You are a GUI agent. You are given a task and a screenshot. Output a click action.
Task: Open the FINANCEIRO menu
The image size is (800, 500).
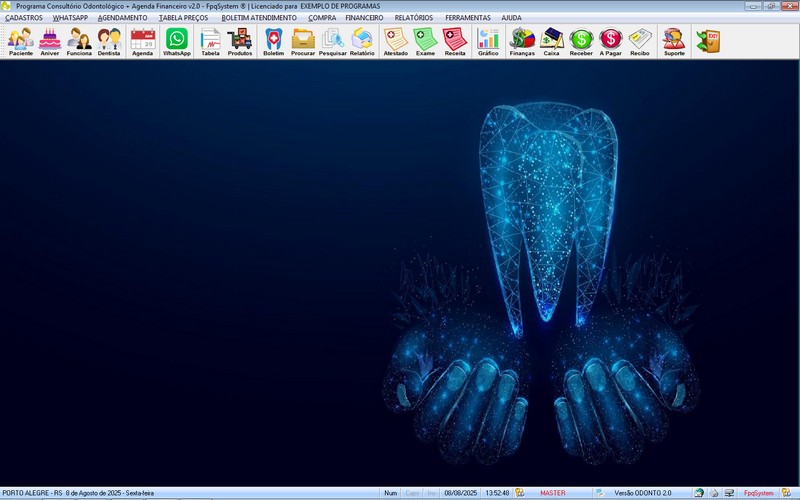(364, 18)
